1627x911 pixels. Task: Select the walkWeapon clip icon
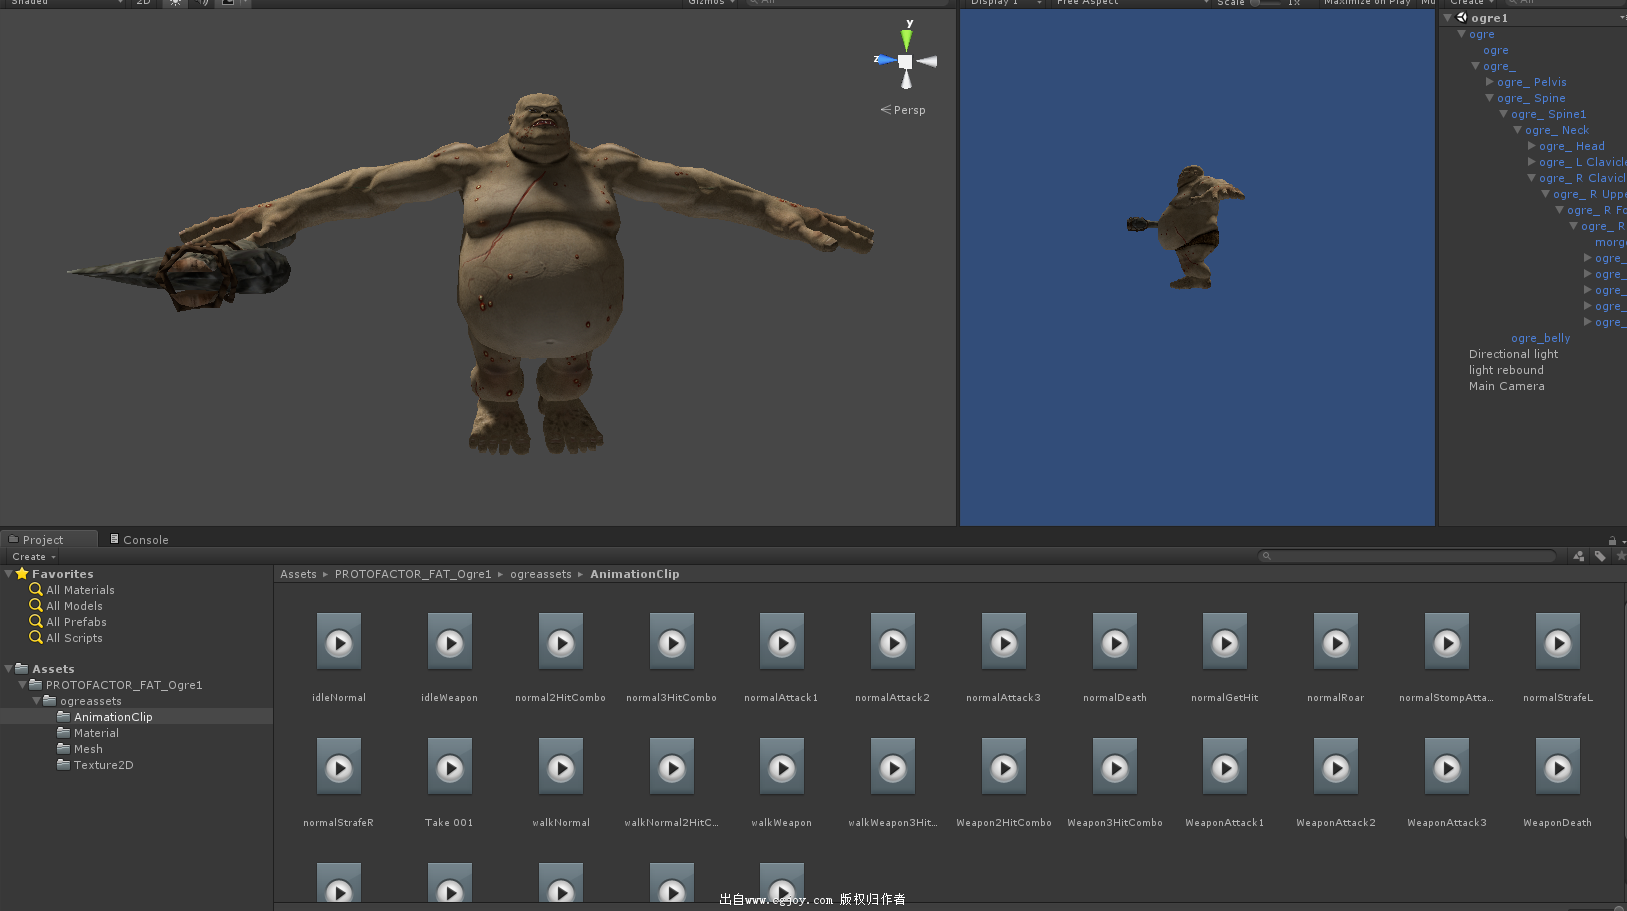(x=782, y=766)
